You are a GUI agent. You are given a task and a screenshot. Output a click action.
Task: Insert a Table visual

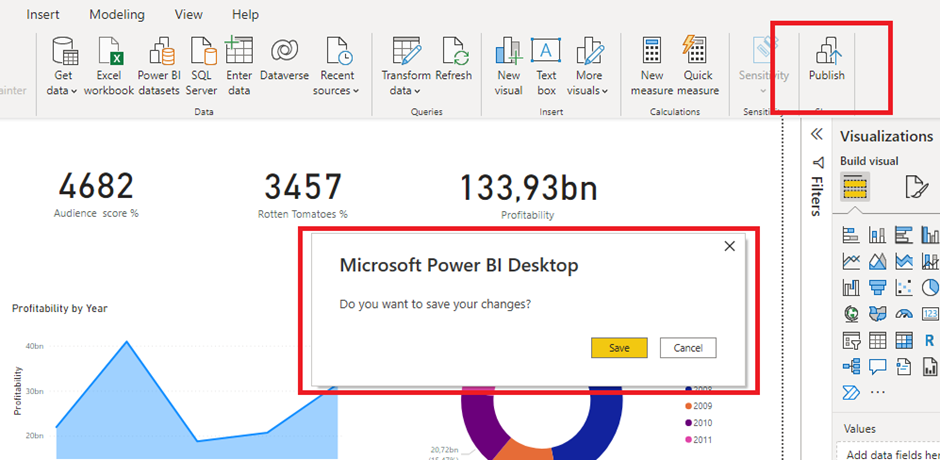[x=877, y=340]
